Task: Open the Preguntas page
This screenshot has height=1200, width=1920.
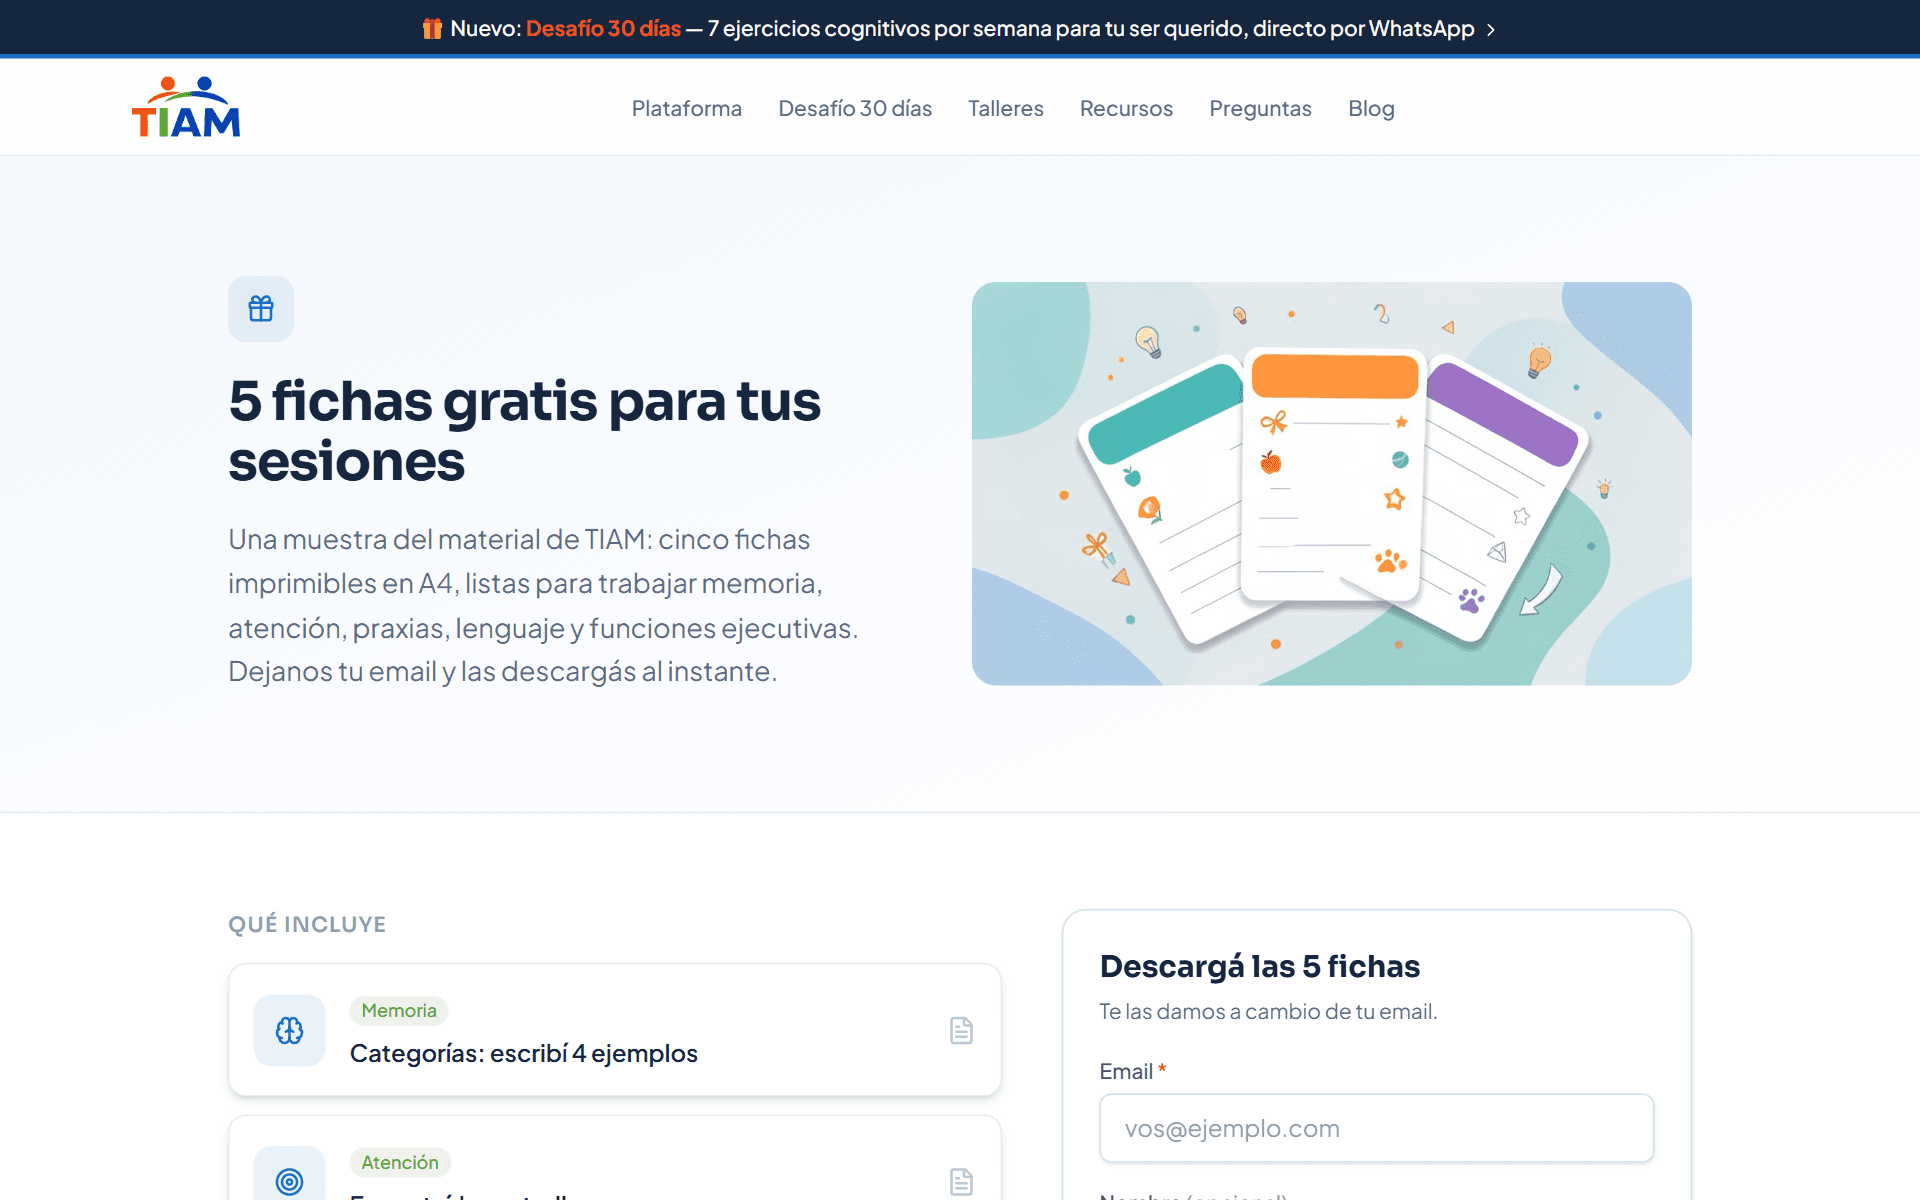Action: (x=1260, y=108)
